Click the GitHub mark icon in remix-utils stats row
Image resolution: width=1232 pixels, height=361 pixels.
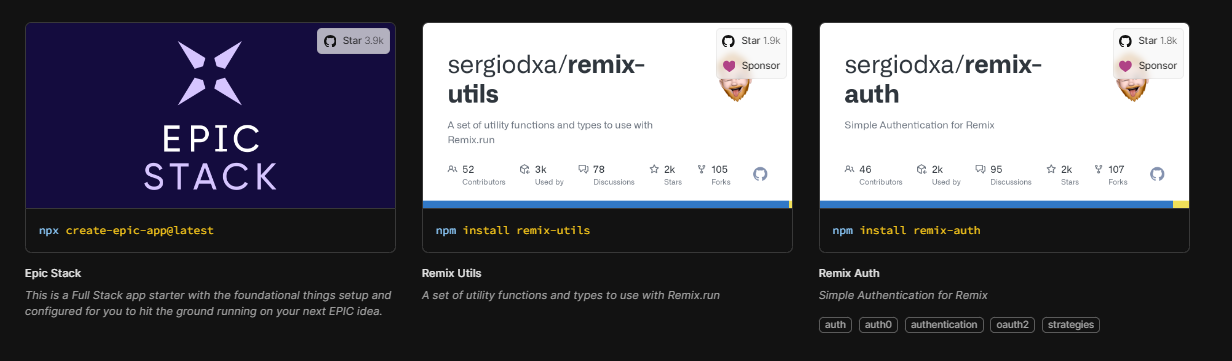click(x=760, y=174)
